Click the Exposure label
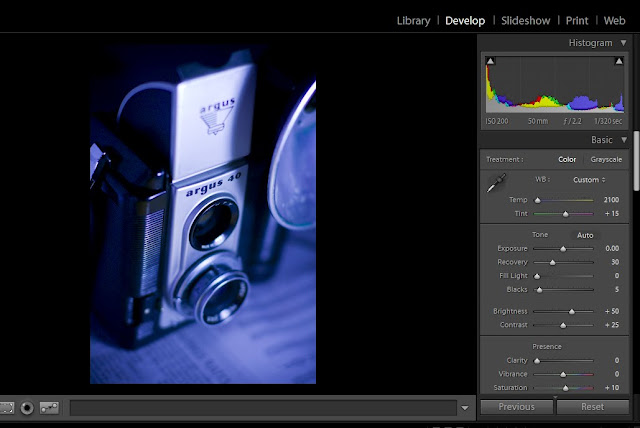The image size is (640, 428). tap(512, 248)
